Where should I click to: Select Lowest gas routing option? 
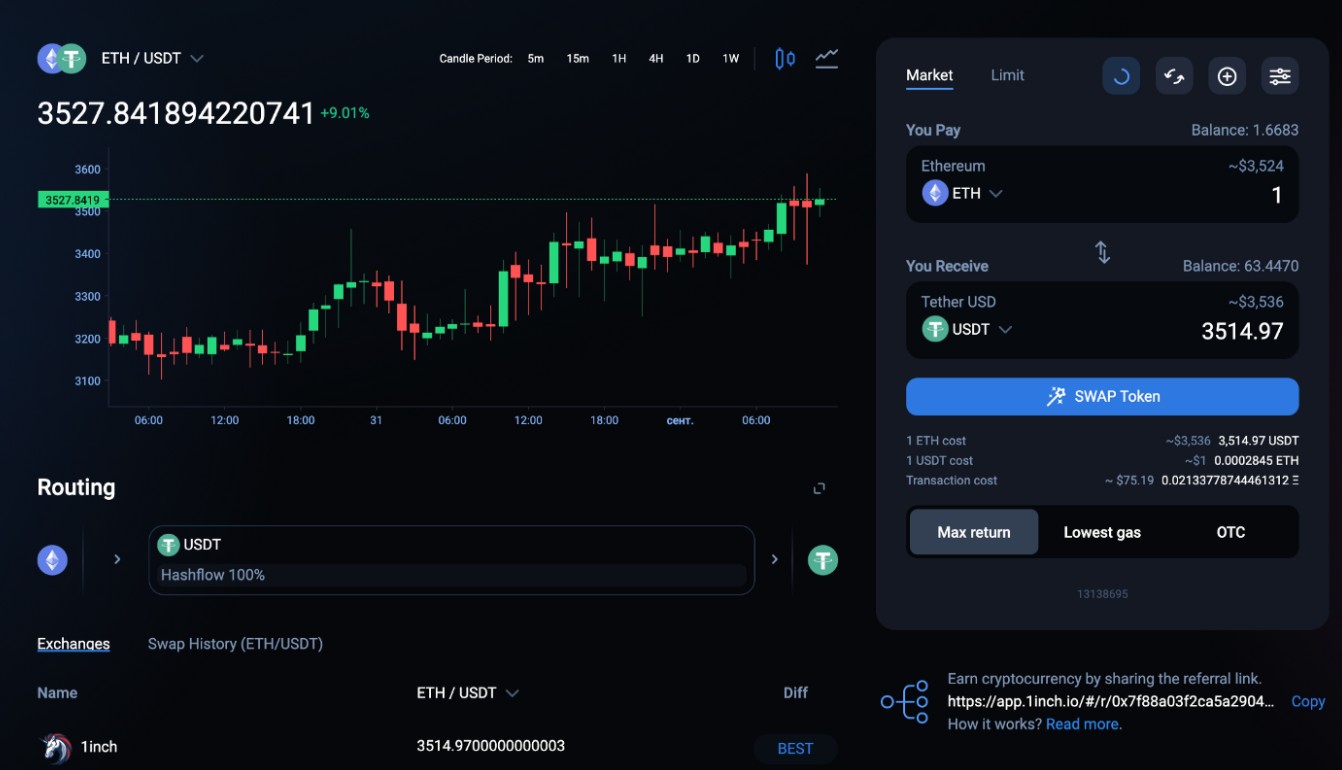click(x=1102, y=532)
